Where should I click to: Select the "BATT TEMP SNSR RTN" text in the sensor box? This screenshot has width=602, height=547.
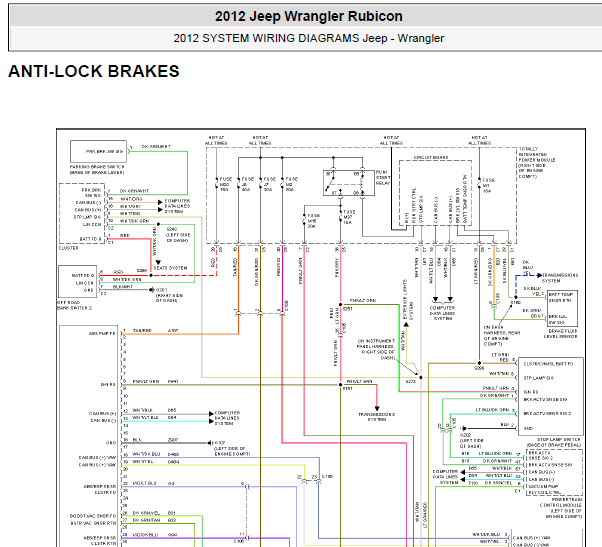coord(560,297)
